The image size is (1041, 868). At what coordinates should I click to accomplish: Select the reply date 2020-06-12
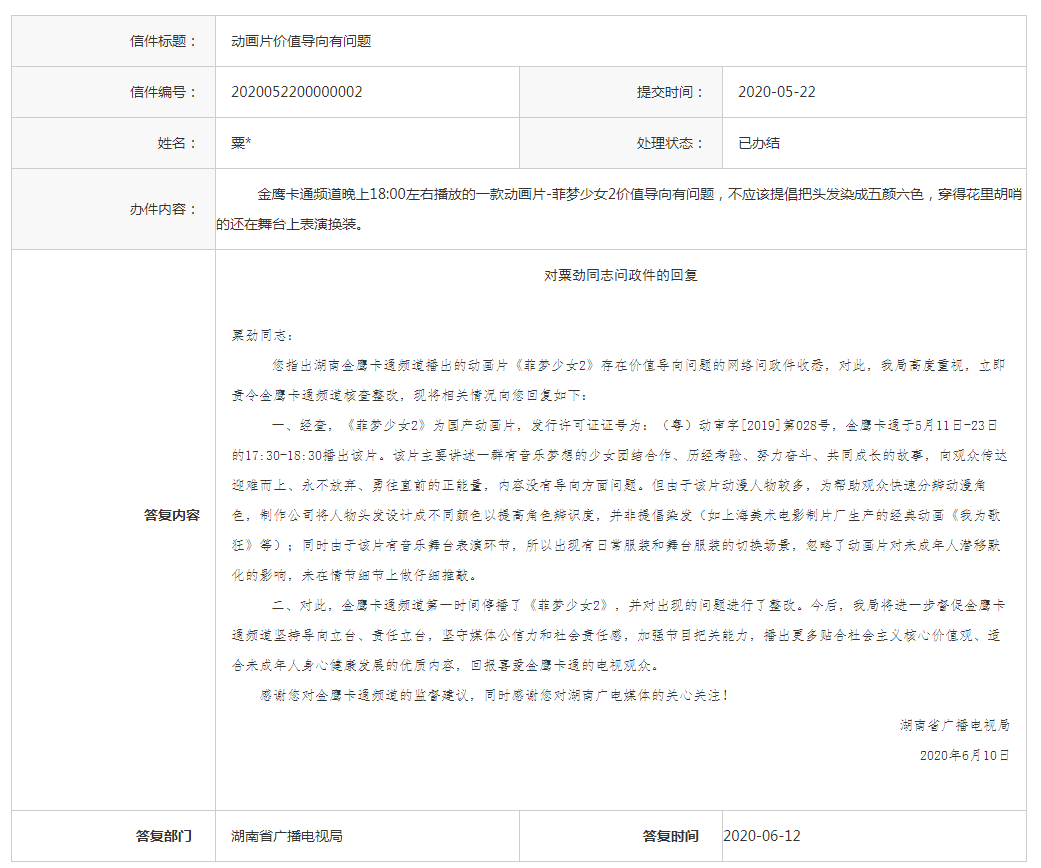coord(762,836)
